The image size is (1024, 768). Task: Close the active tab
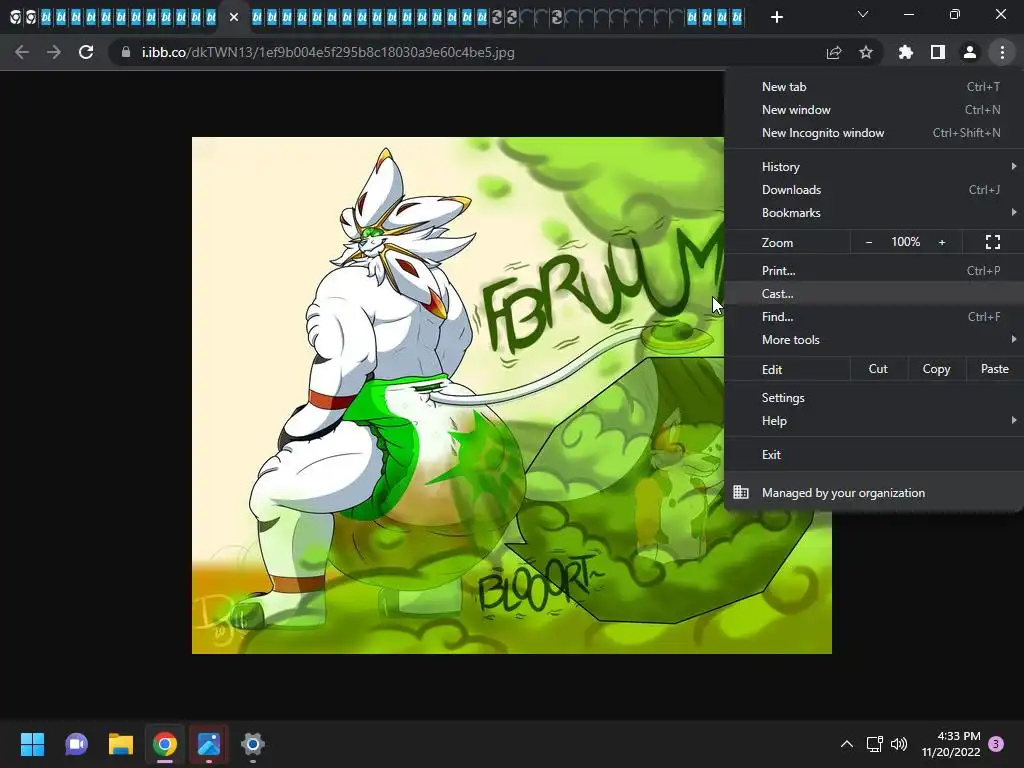click(234, 17)
